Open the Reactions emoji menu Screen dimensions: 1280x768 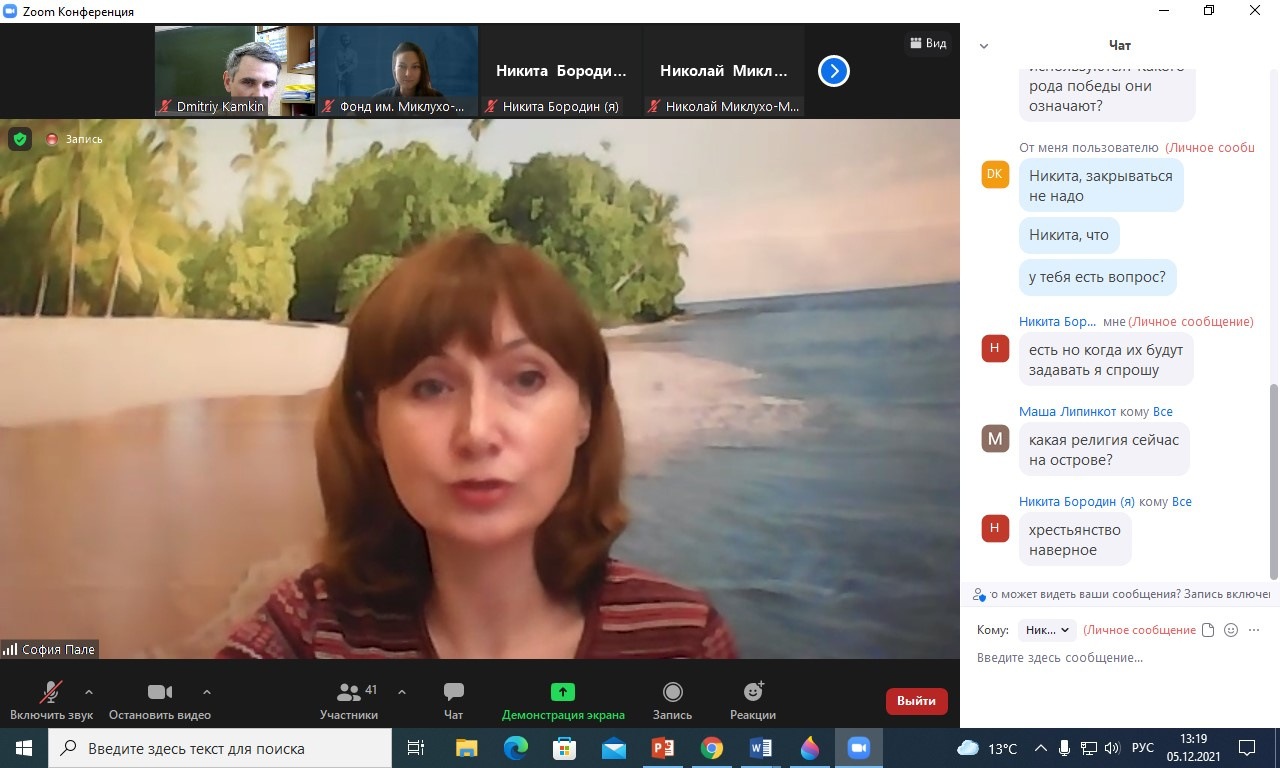click(753, 692)
